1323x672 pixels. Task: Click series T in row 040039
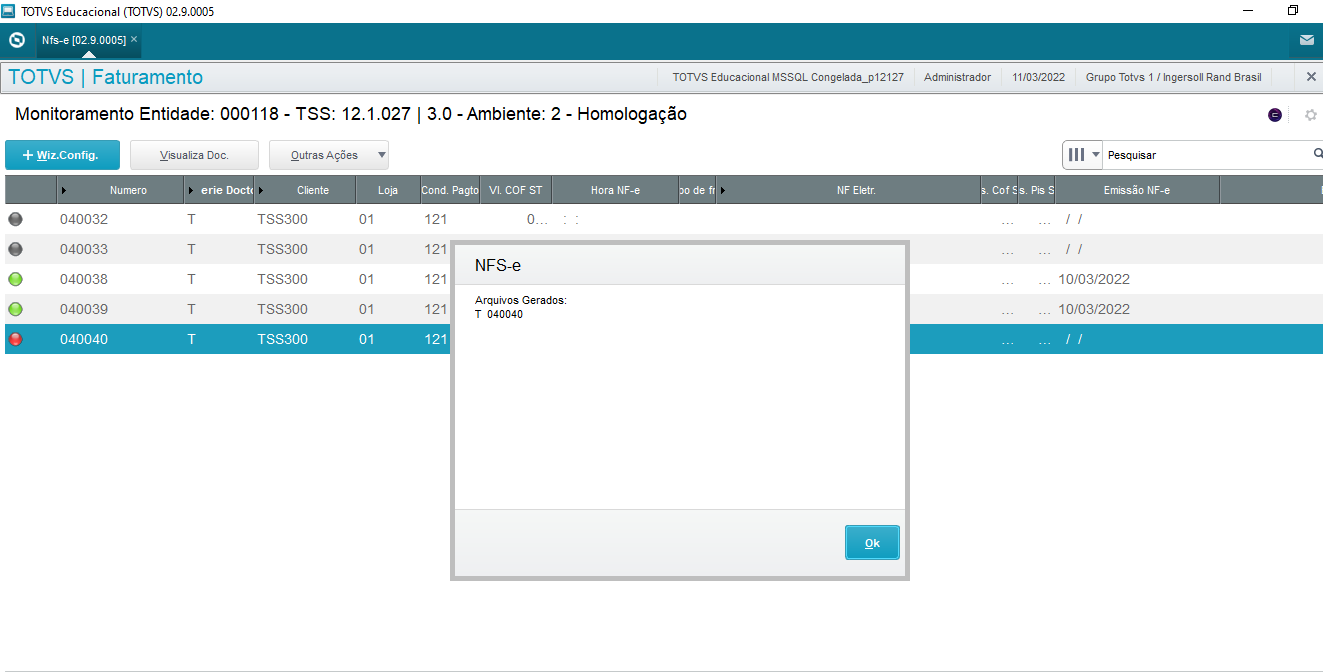pos(191,309)
